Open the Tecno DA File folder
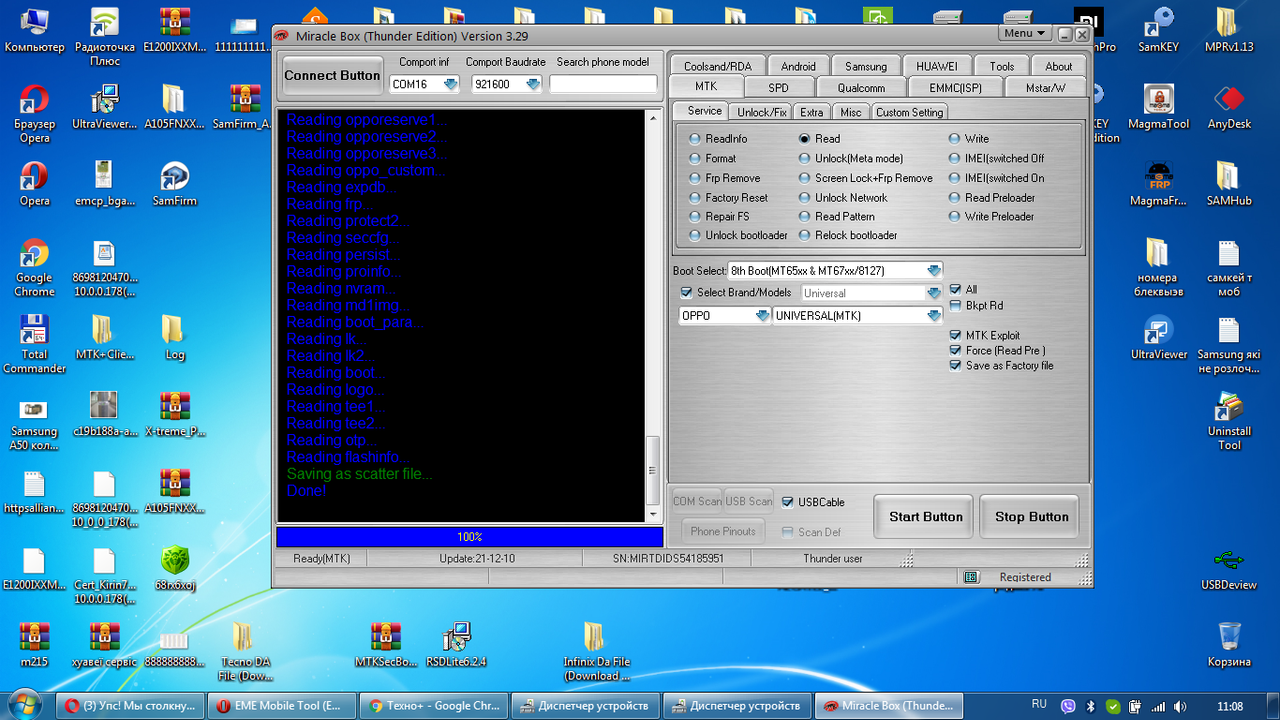The height and width of the screenshot is (720, 1280). [244, 651]
